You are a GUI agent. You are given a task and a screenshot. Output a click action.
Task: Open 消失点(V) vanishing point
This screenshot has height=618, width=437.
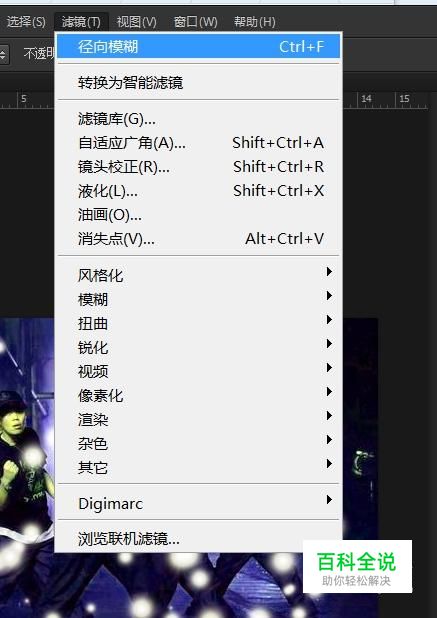click(198, 239)
